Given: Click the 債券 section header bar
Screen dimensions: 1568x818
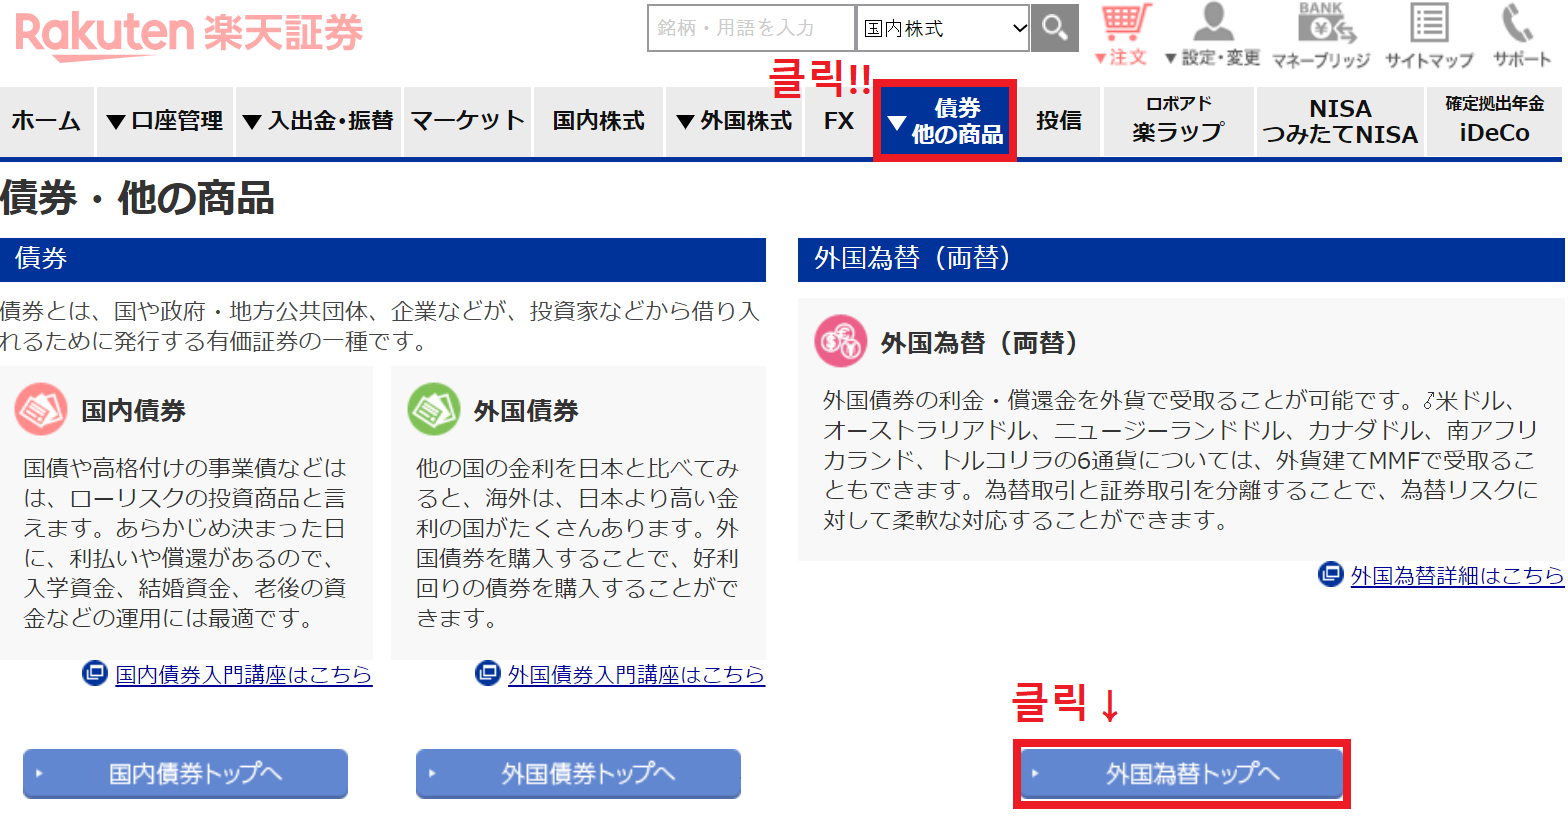Looking at the screenshot, I should 383,259.
